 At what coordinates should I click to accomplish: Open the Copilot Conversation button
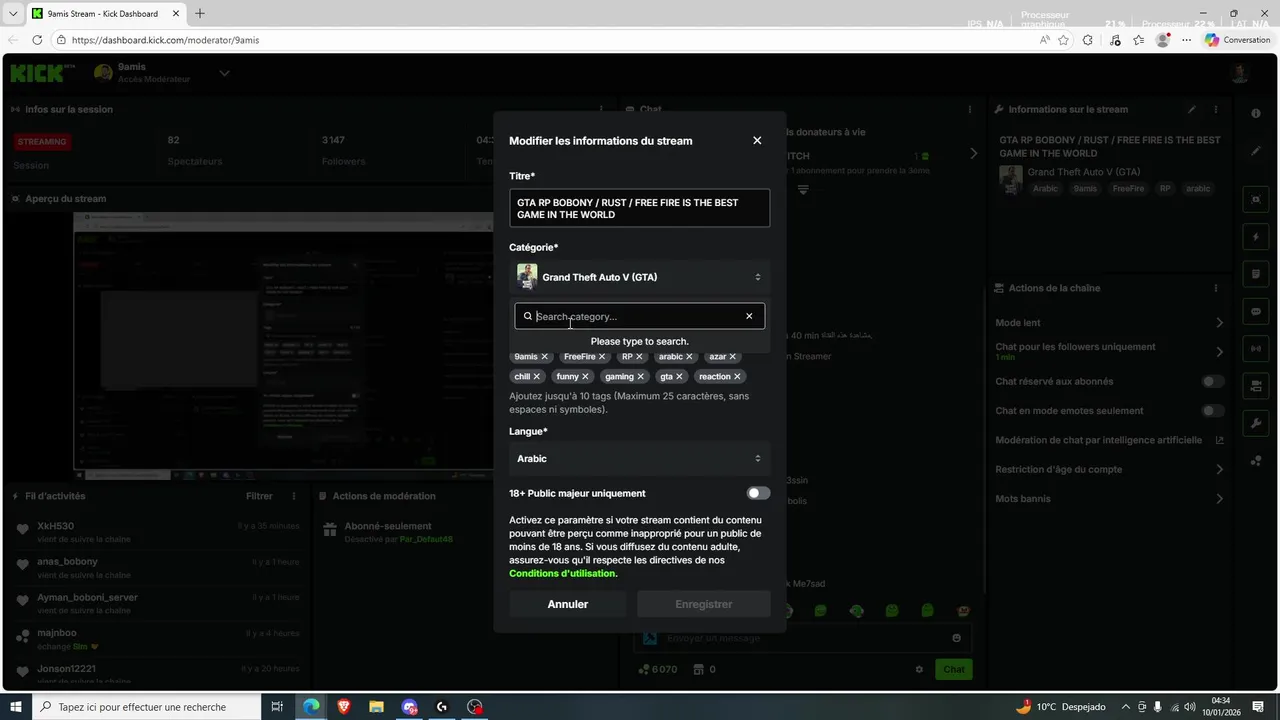(1237, 40)
